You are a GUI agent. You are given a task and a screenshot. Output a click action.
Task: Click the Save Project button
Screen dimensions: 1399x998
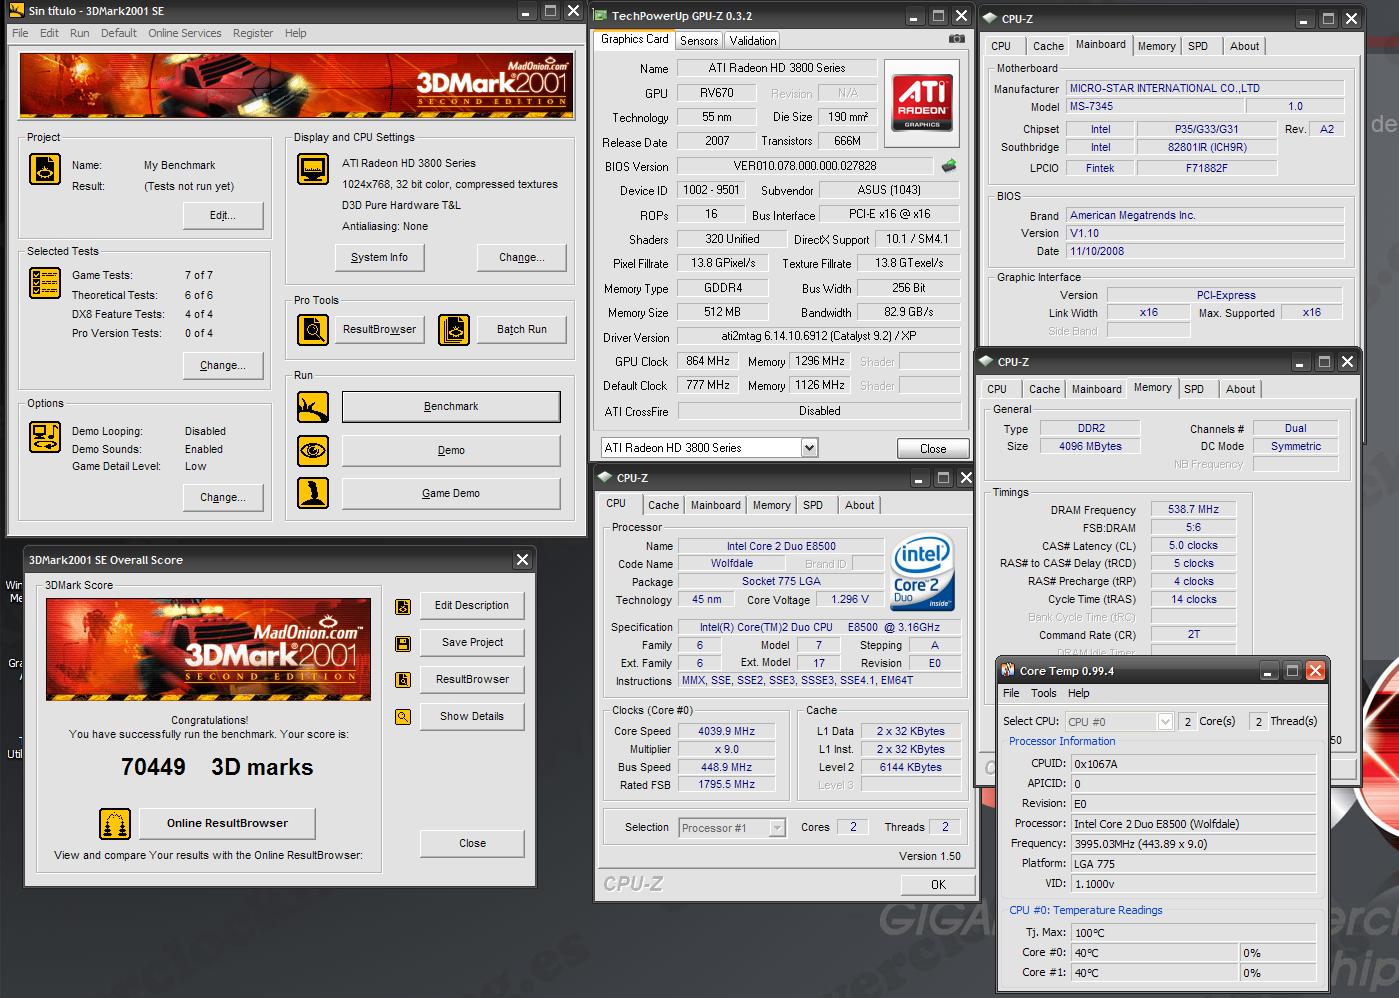point(472,643)
